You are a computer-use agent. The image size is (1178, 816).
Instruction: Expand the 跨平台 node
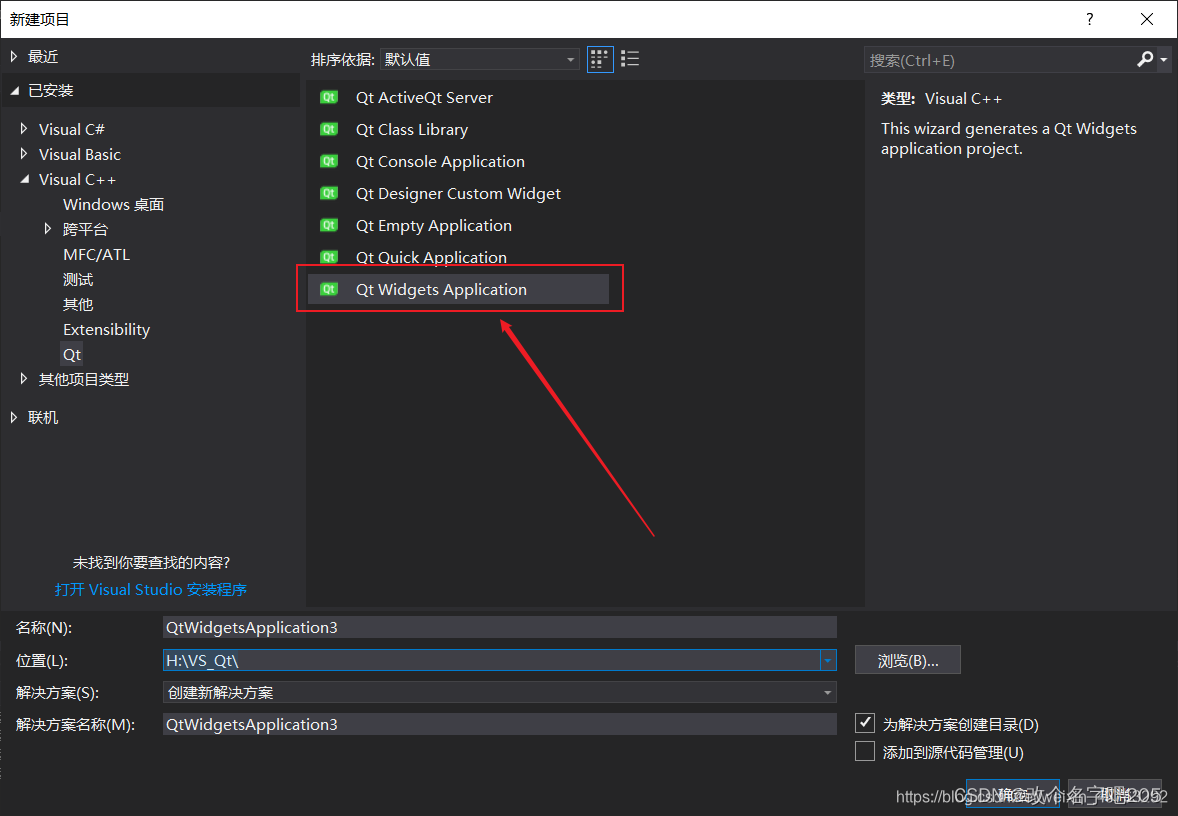(x=47, y=228)
